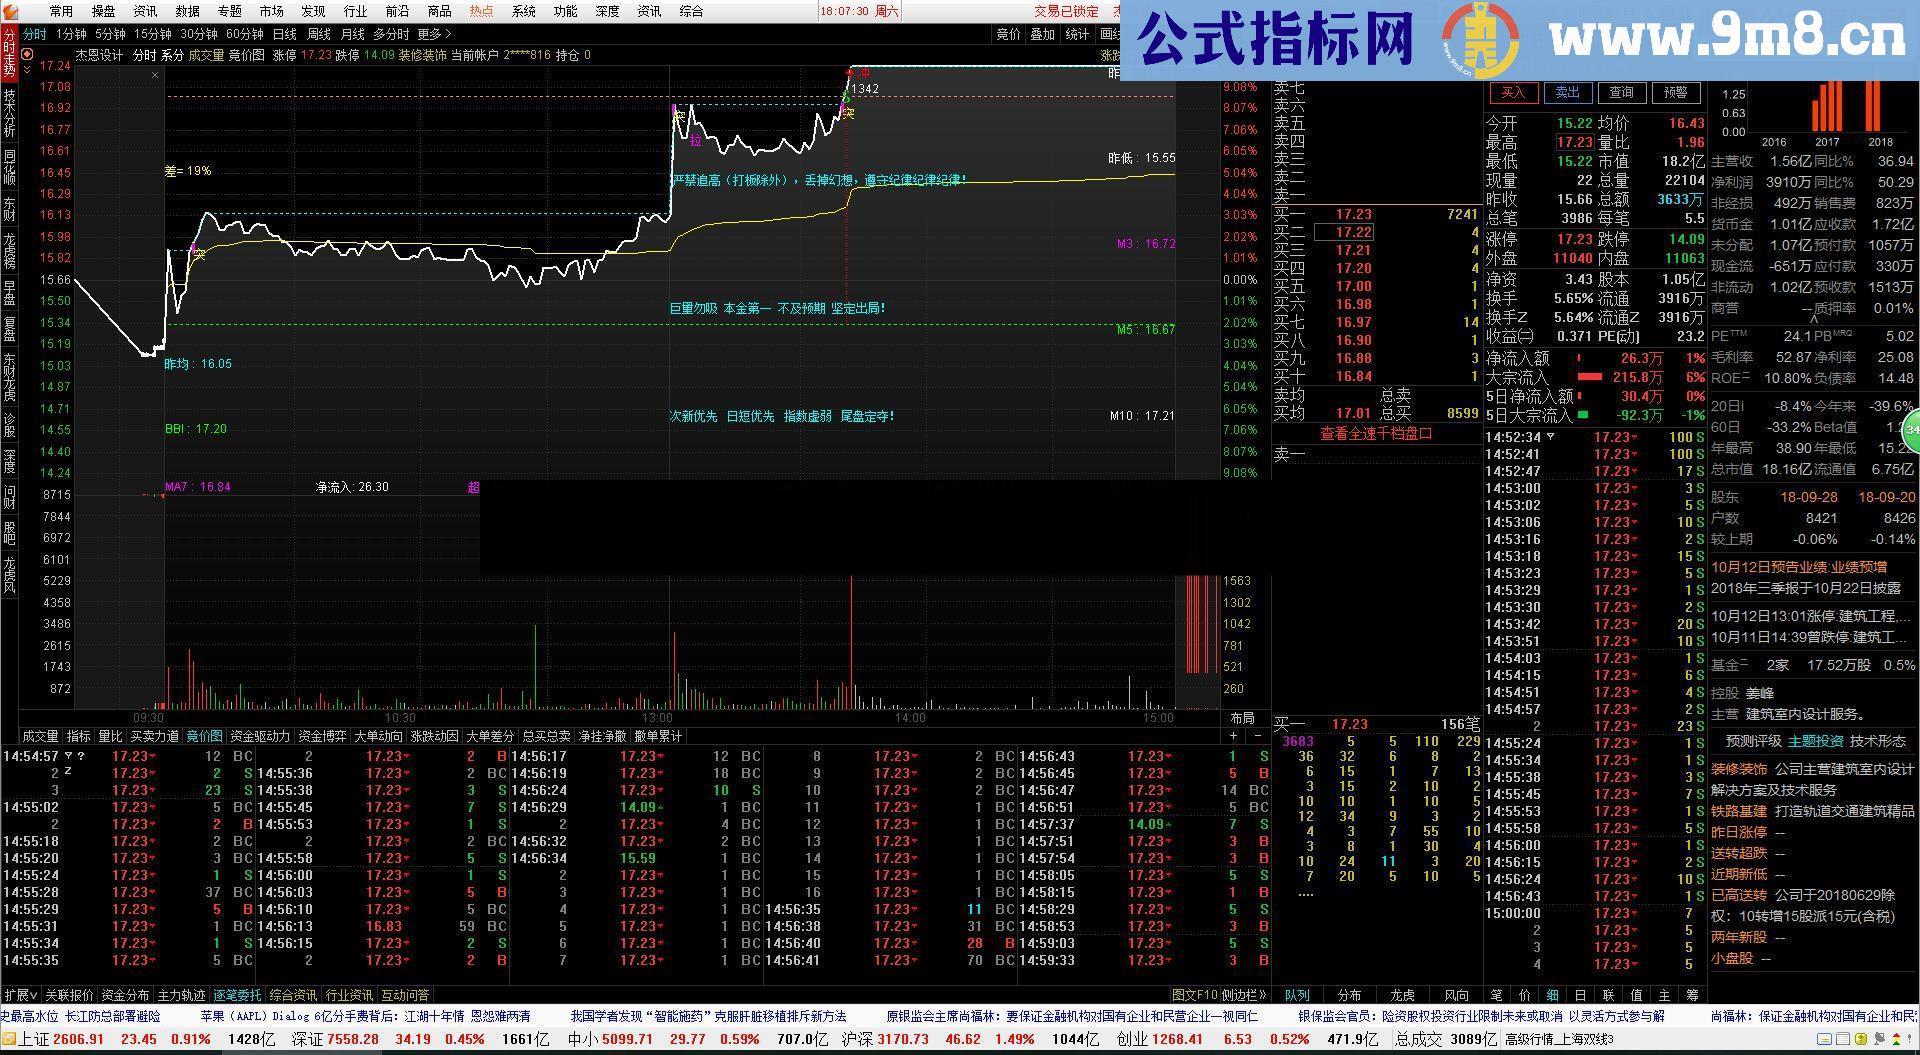Select 分时走势 in the left sidebar
1920x1055 pixels.
(x=8, y=55)
